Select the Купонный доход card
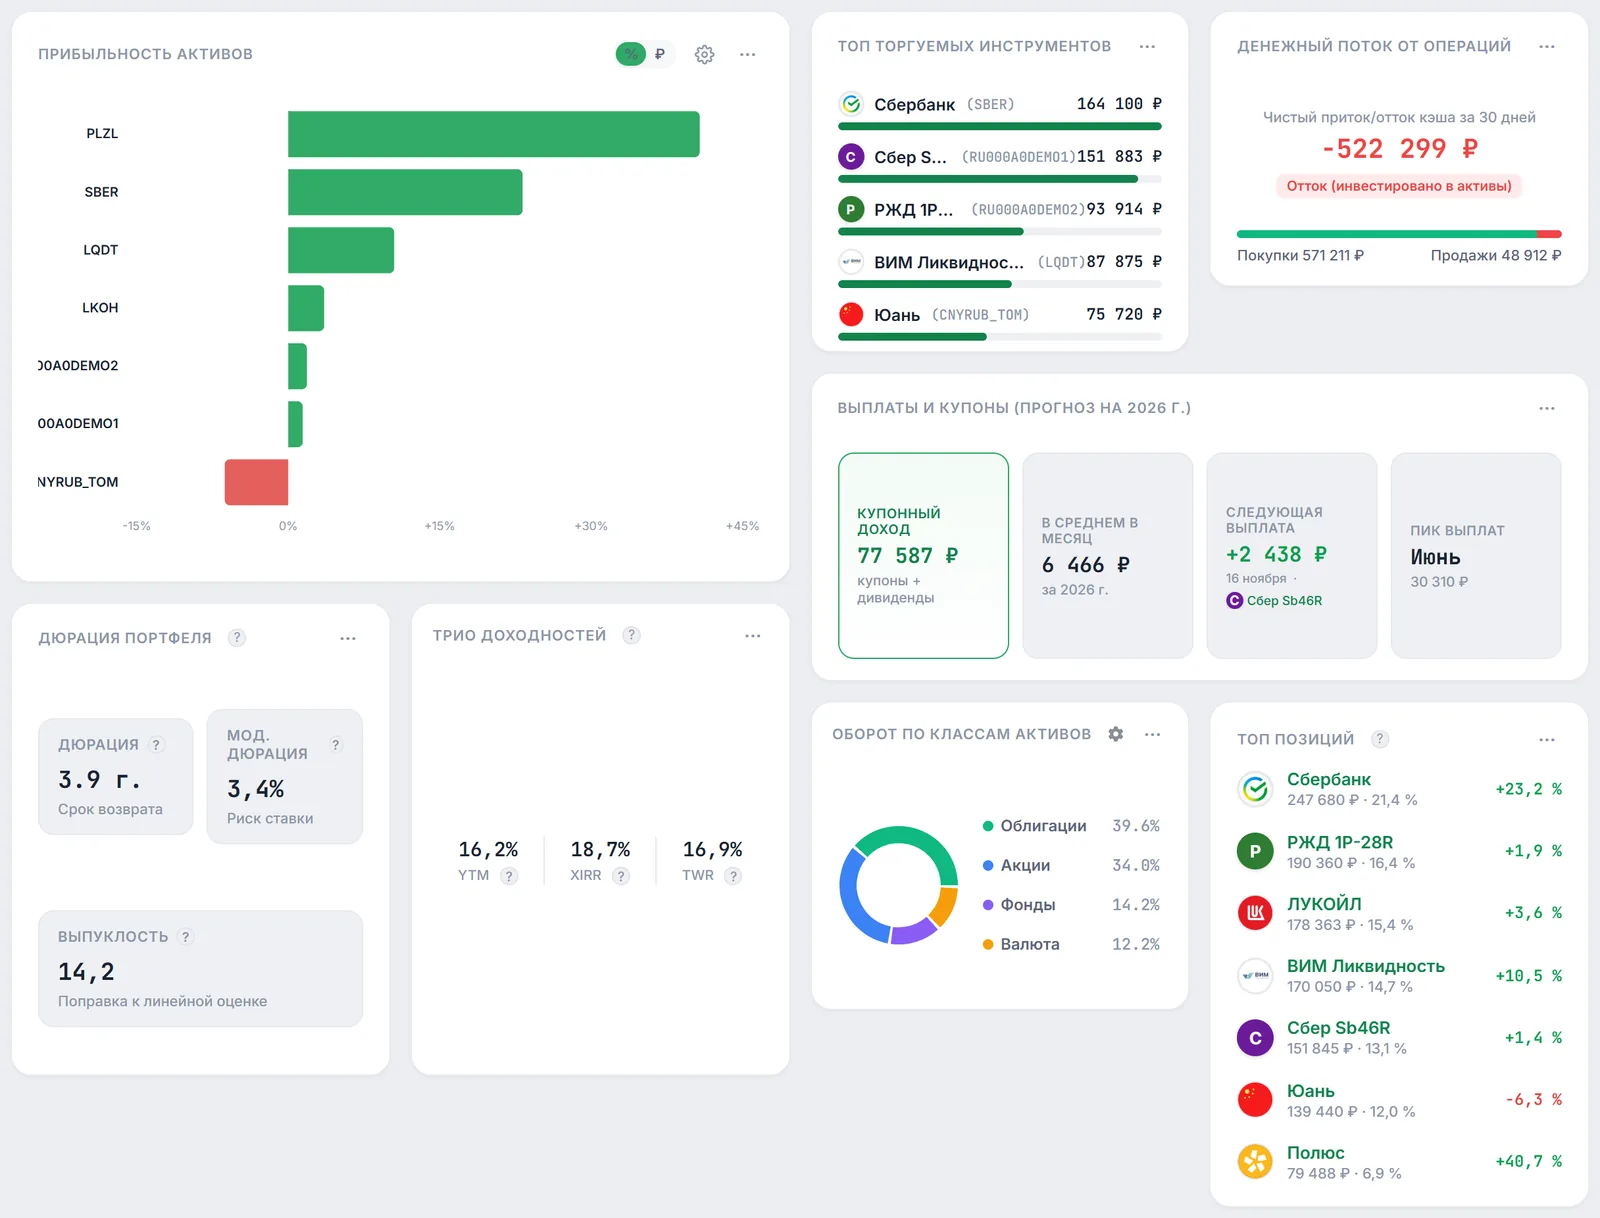Screen dimensions: 1600x1218 923,556
